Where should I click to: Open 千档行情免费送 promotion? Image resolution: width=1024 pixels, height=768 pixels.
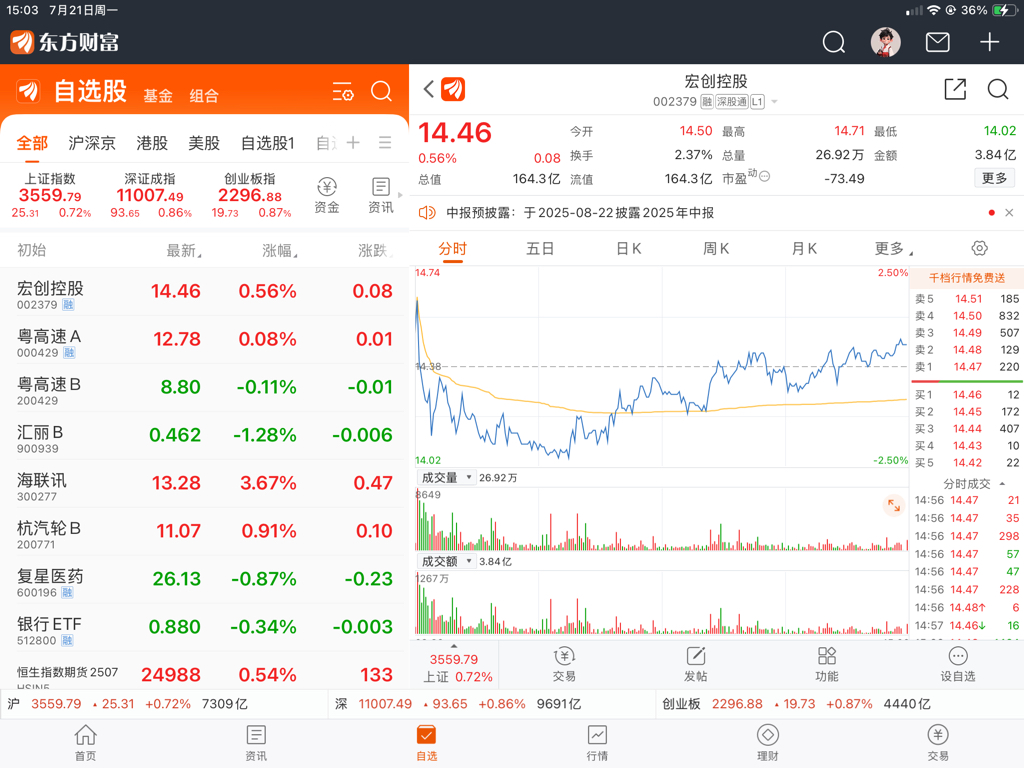pyautogui.click(x=967, y=278)
